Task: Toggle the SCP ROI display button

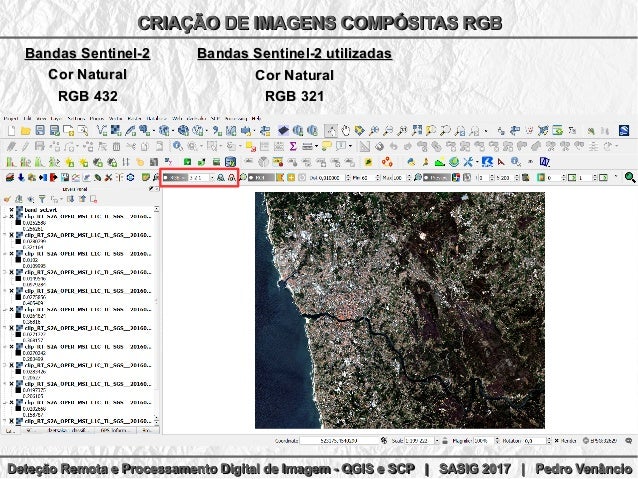Action: point(262,177)
